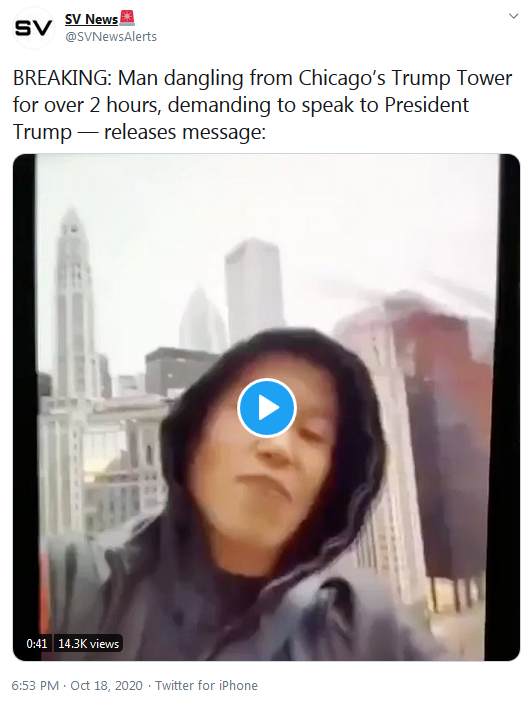Click the words 'releases message:' in tweet

(185, 132)
